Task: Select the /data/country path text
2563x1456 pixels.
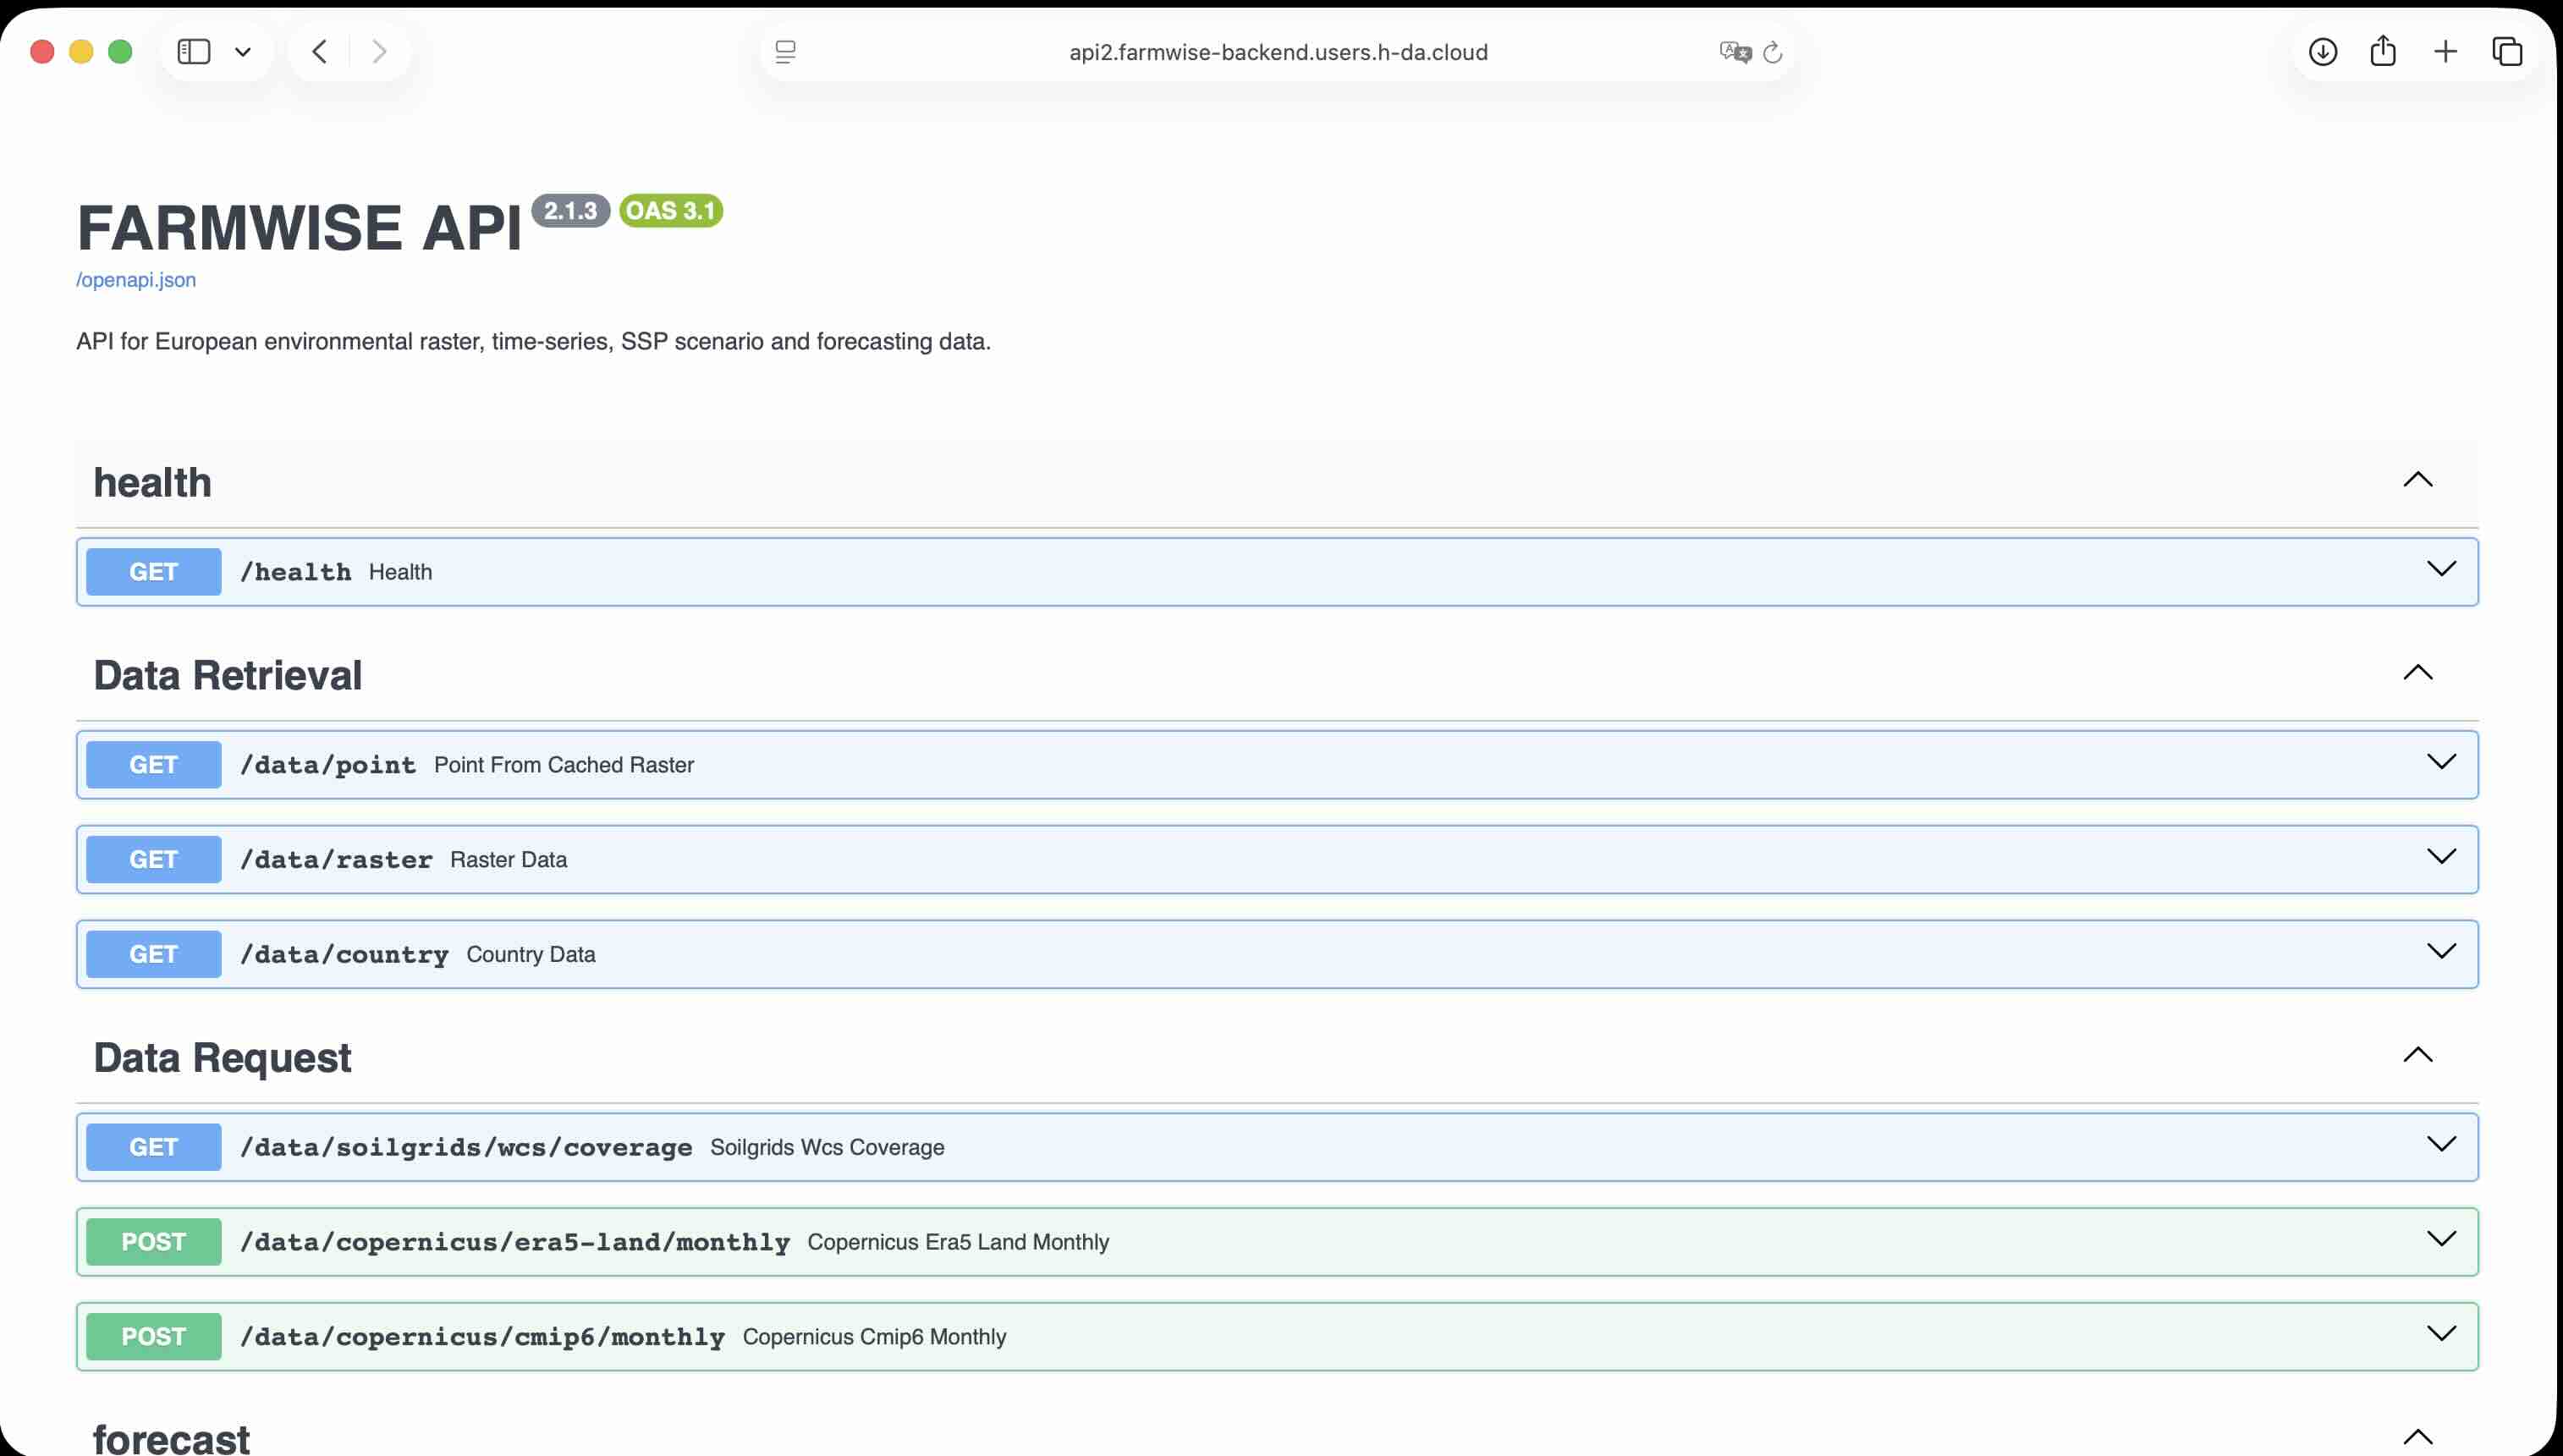Action: pos(344,955)
